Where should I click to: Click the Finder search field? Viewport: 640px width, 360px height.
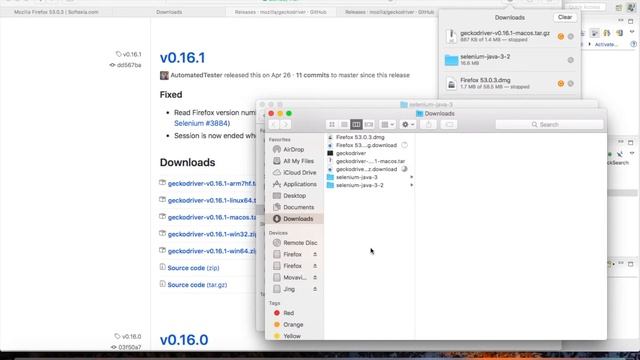(x=549, y=124)
